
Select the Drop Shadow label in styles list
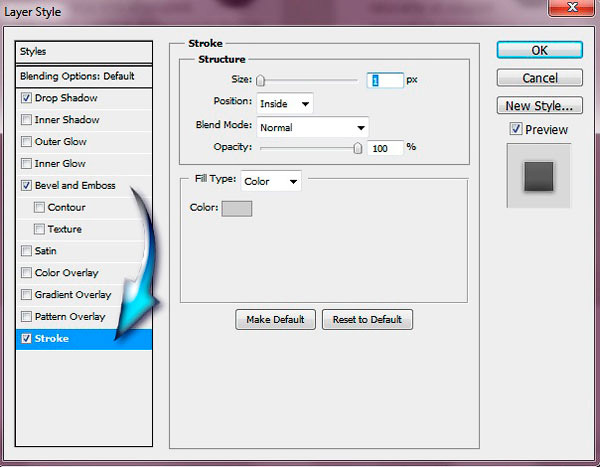(66, 98)
